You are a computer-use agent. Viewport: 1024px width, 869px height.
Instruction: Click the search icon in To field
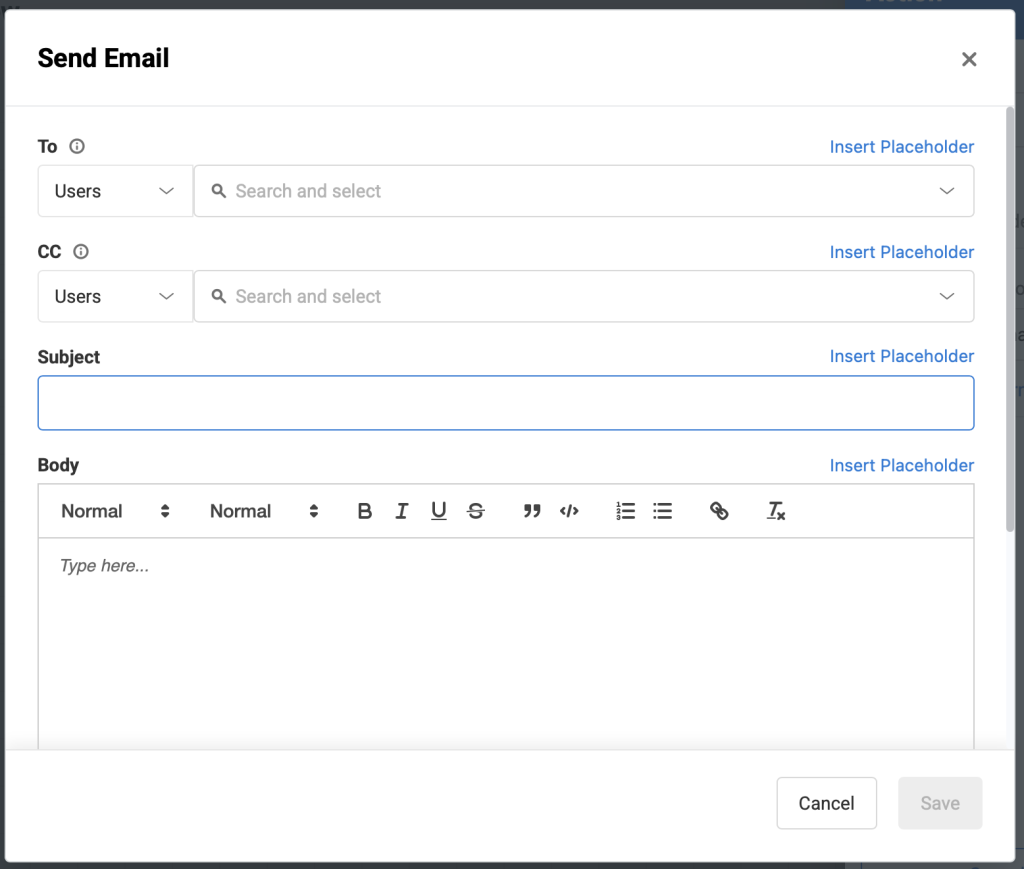coord(219,191)
